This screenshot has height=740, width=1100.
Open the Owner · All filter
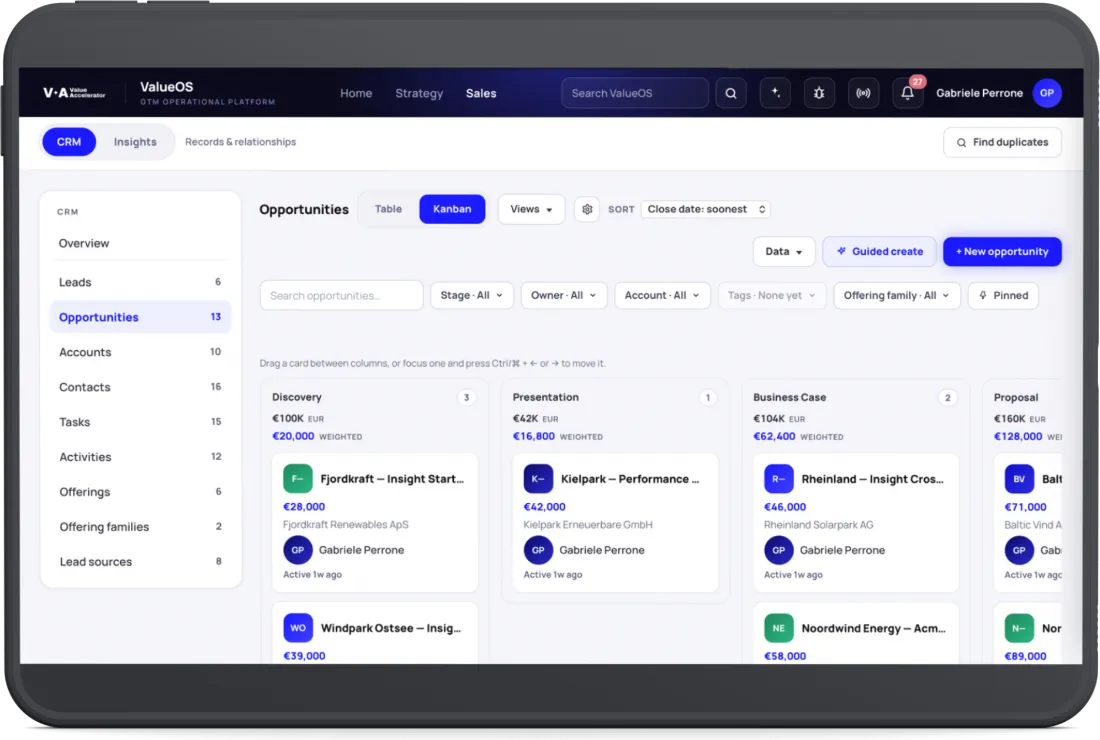[563, 295]
